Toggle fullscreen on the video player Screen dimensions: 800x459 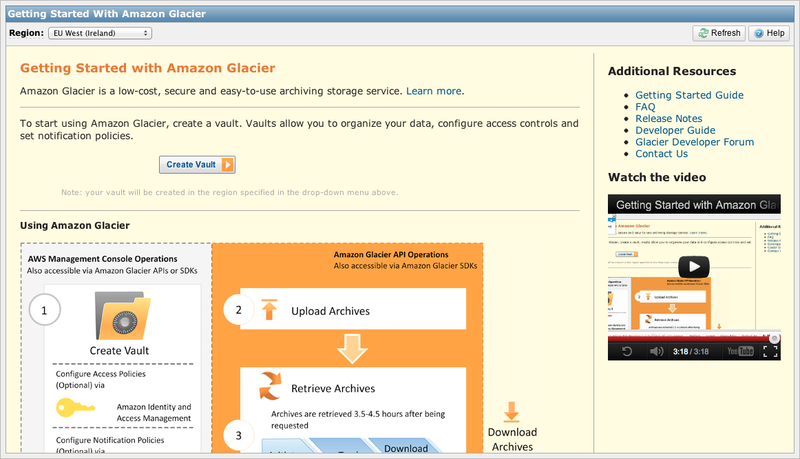pos(770,351)
